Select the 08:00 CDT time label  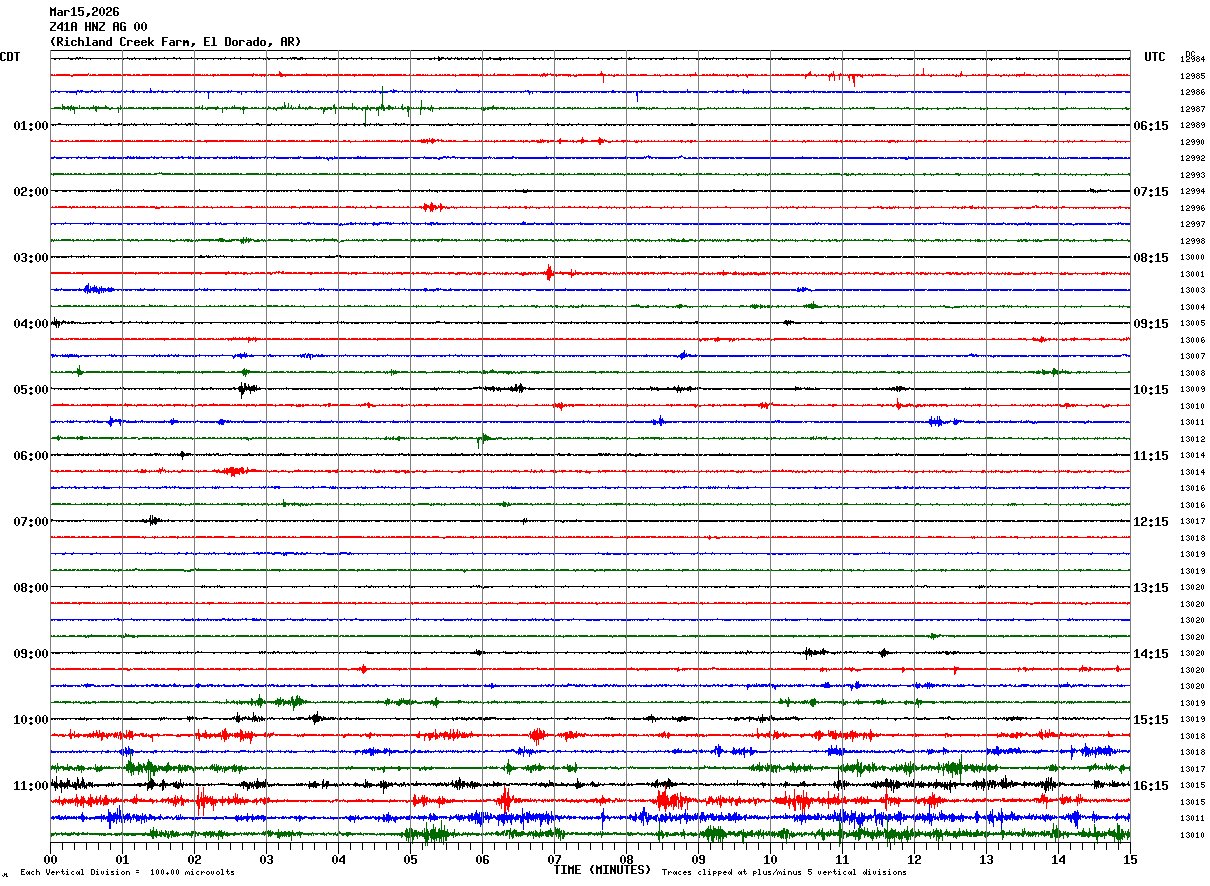(x=31, y=588)
